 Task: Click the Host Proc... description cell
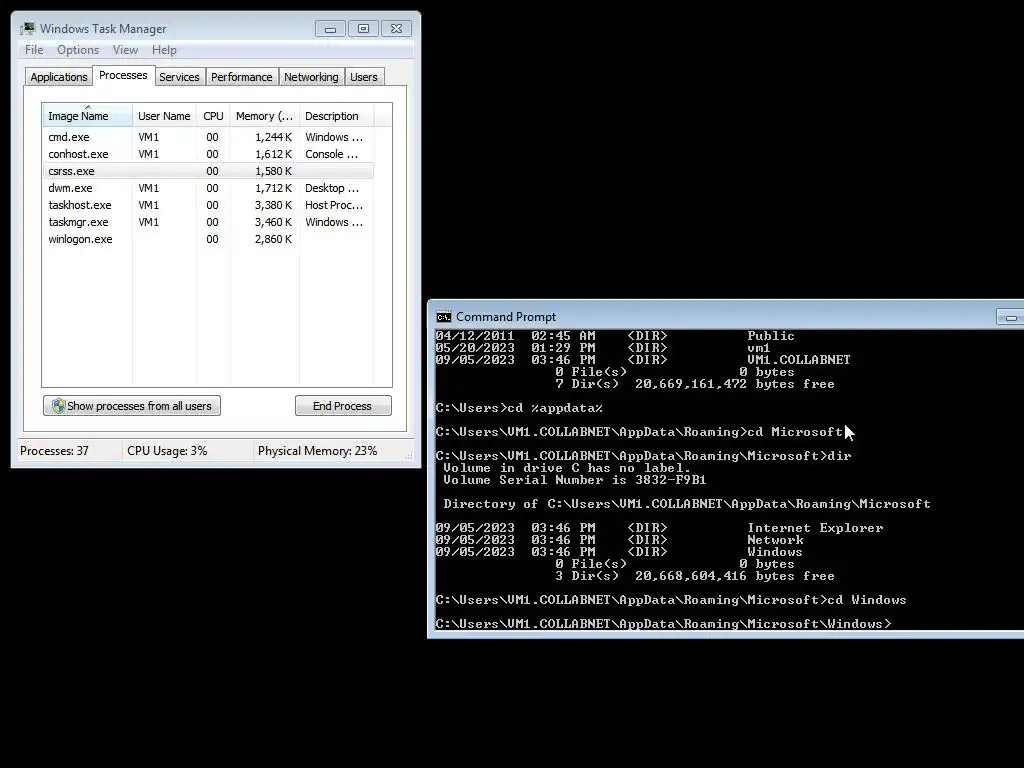pos(334,205)
